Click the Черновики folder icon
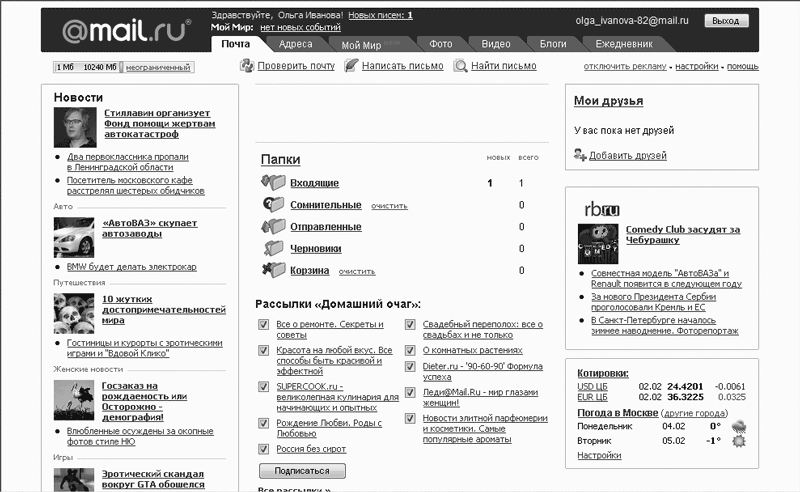Image resolution: width=800 pixels, height=492 pixels. point(273,248)
